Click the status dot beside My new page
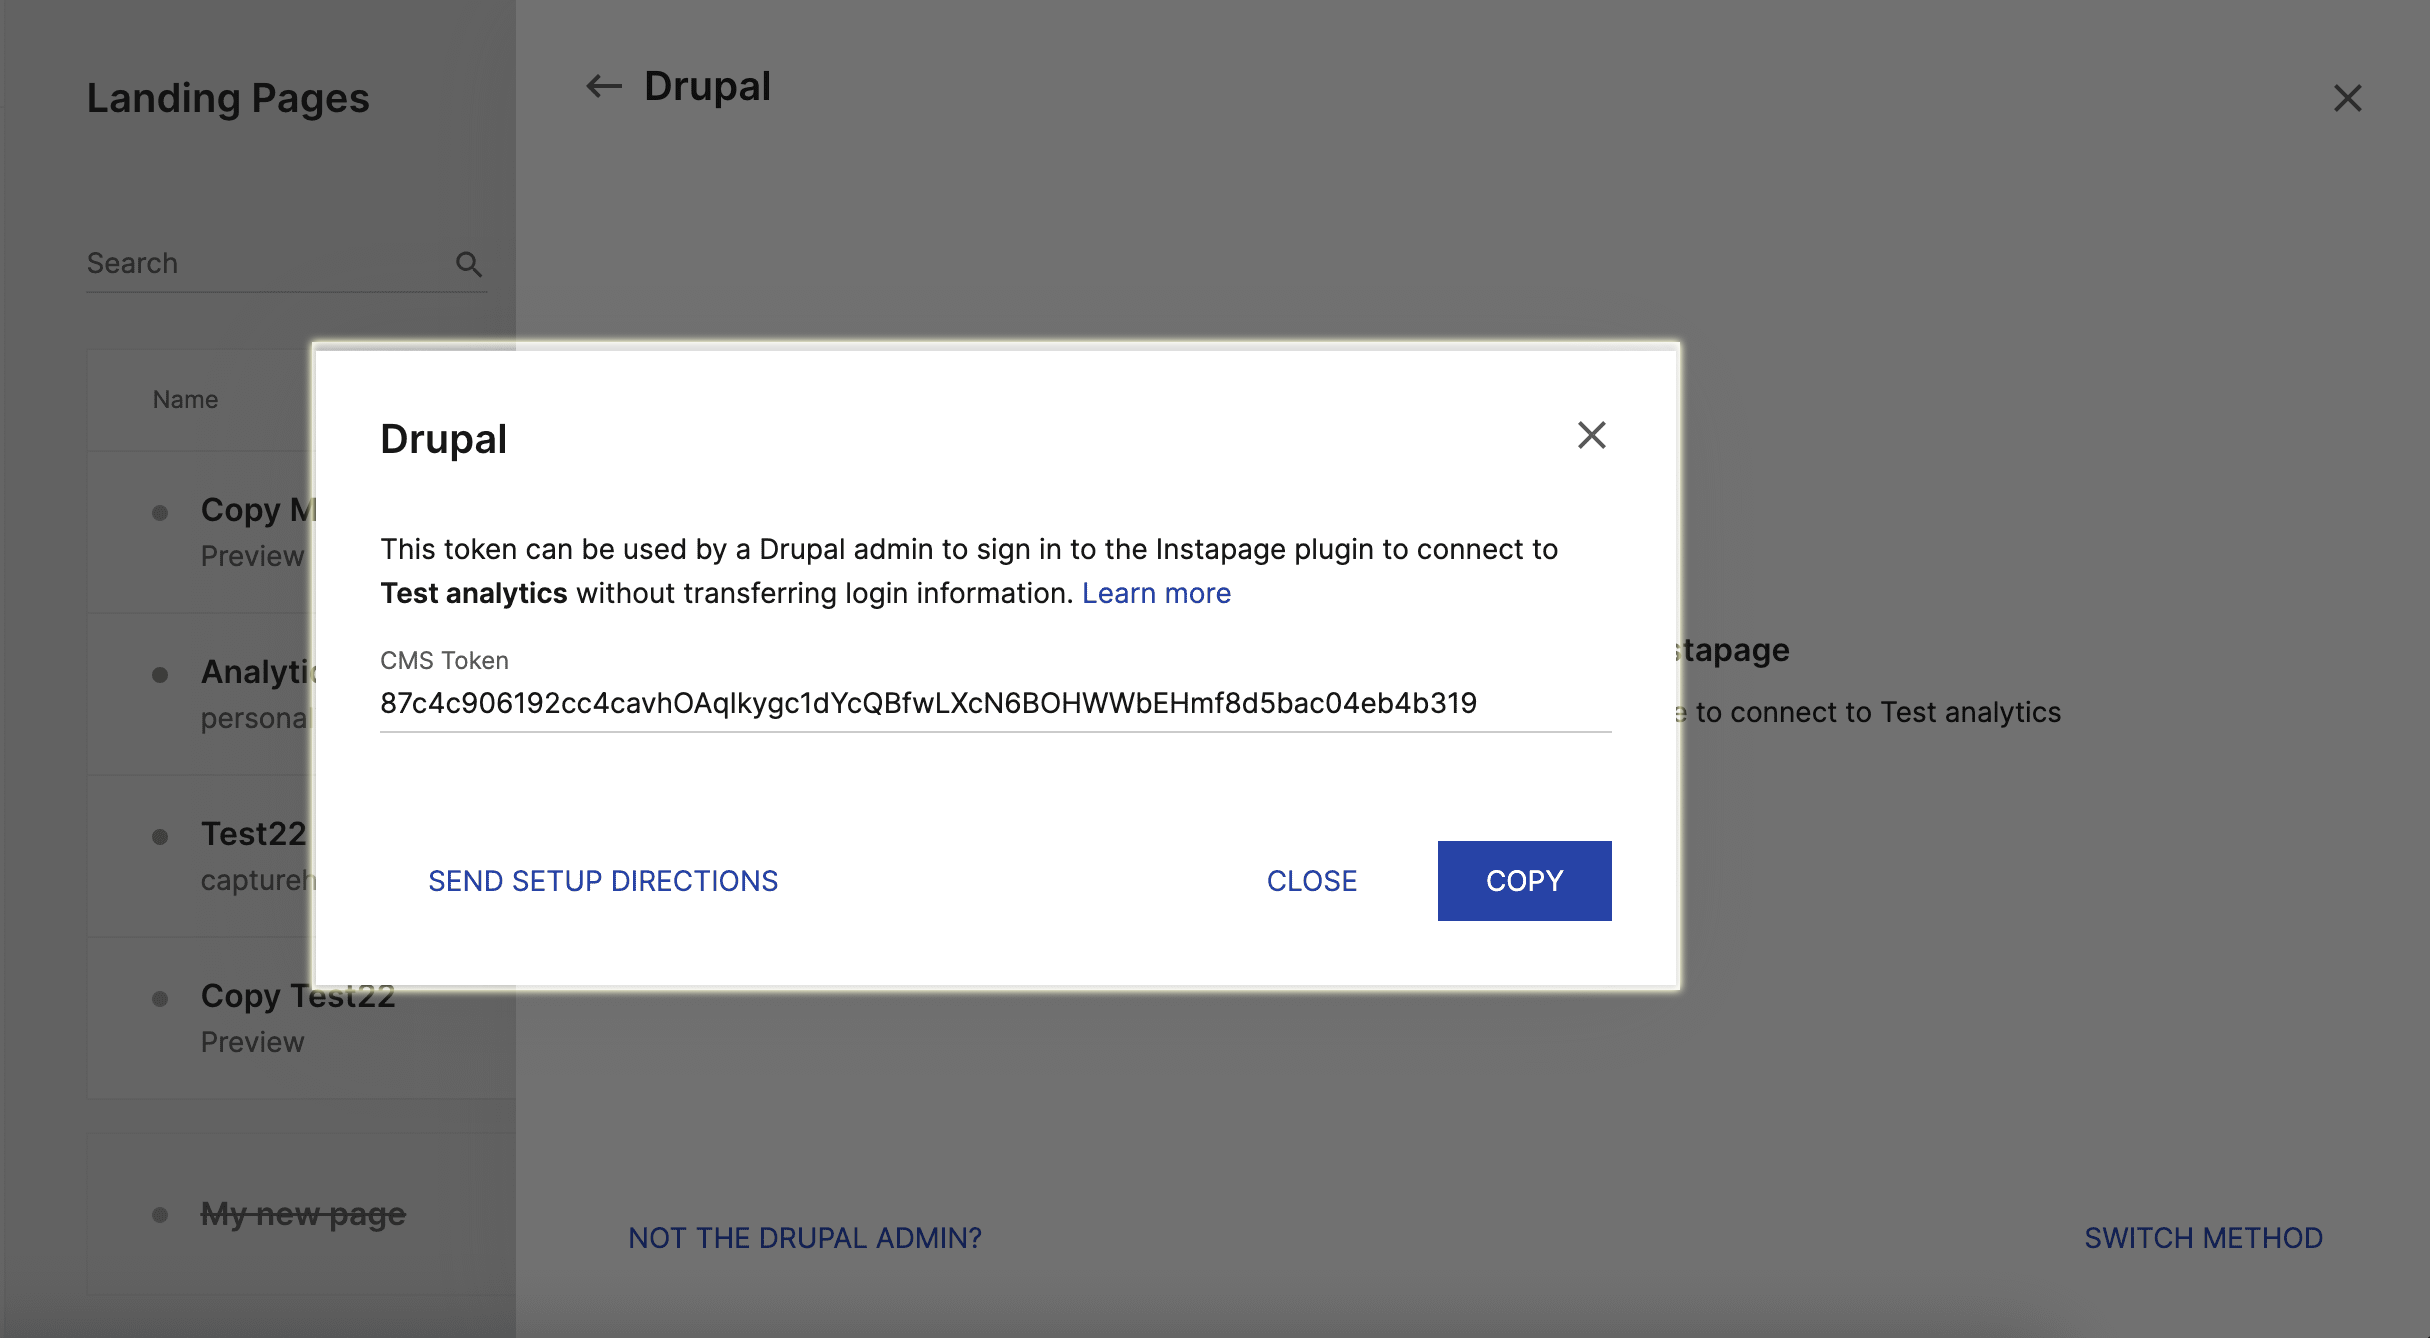2430x1338 pixels. (160, 1213)
